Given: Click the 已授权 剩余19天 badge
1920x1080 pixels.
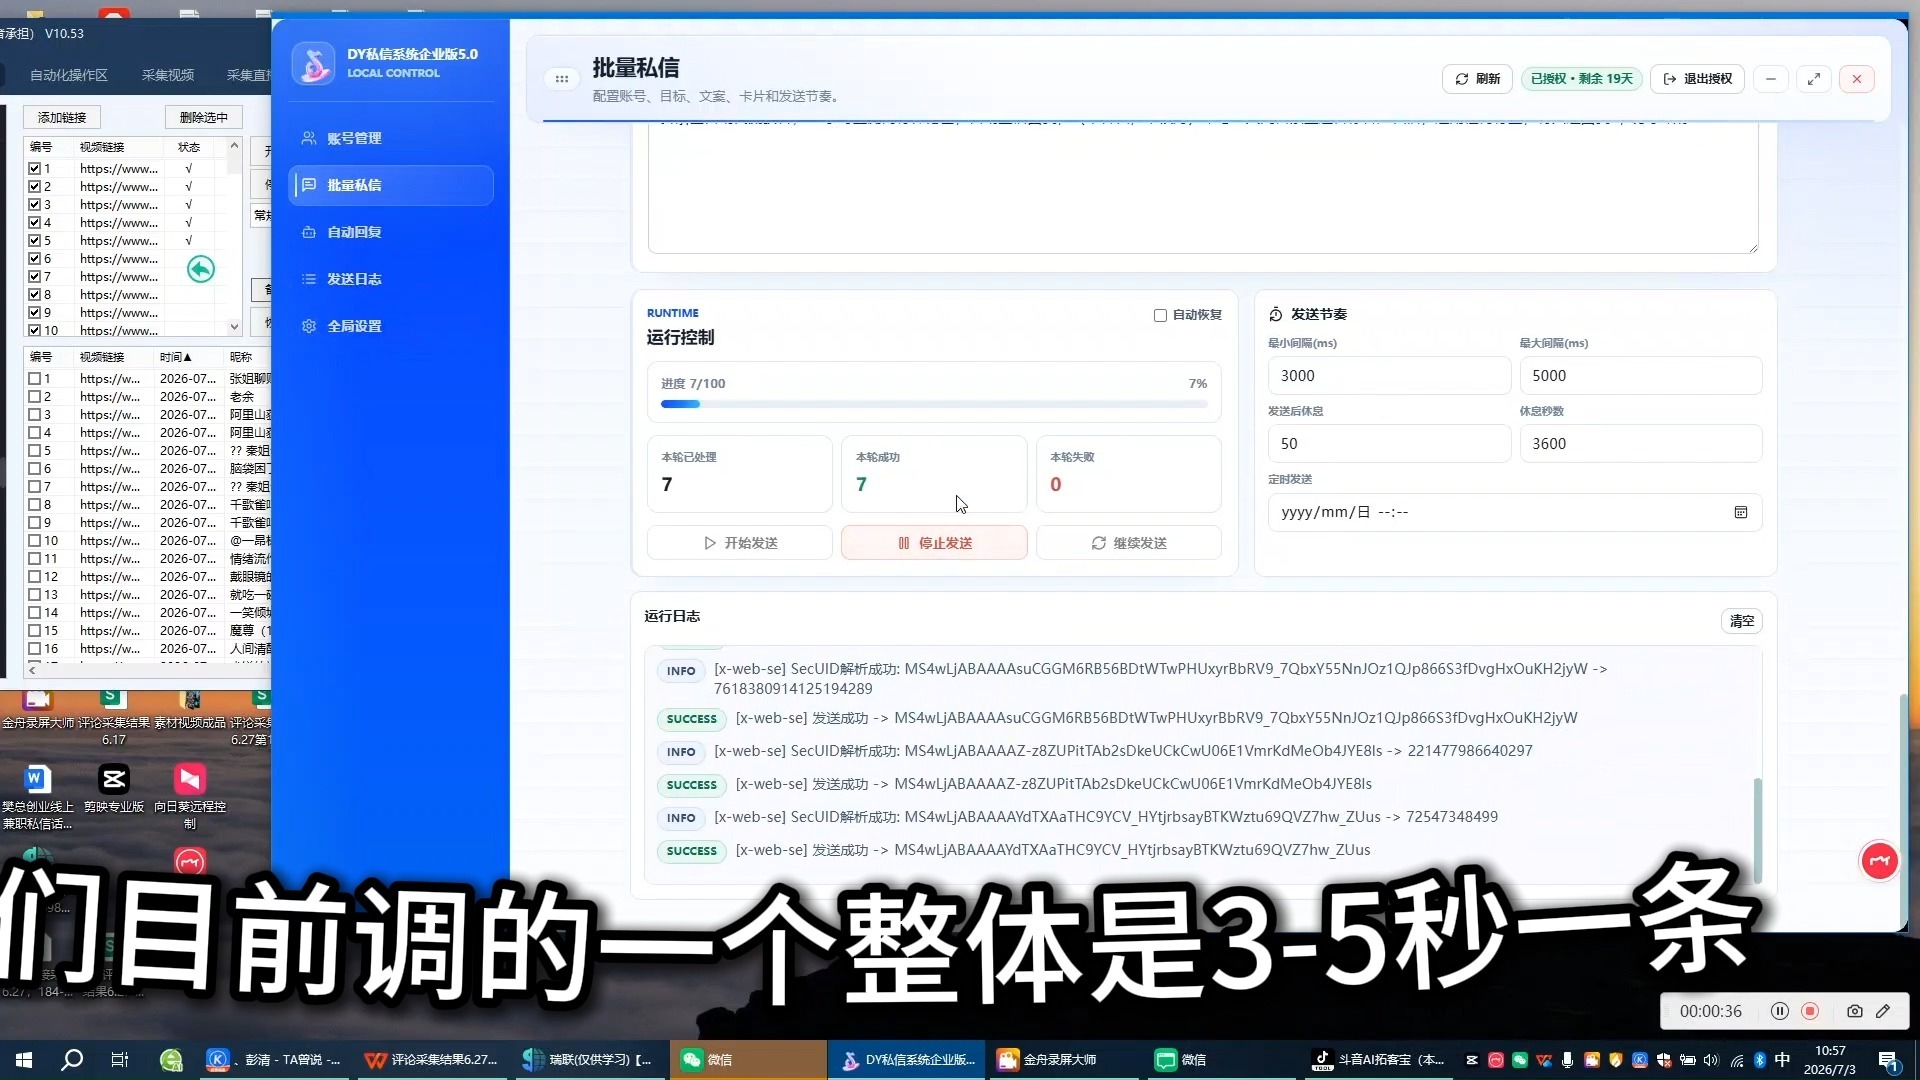Looking at the screenshot, I should pos(1581,79).
